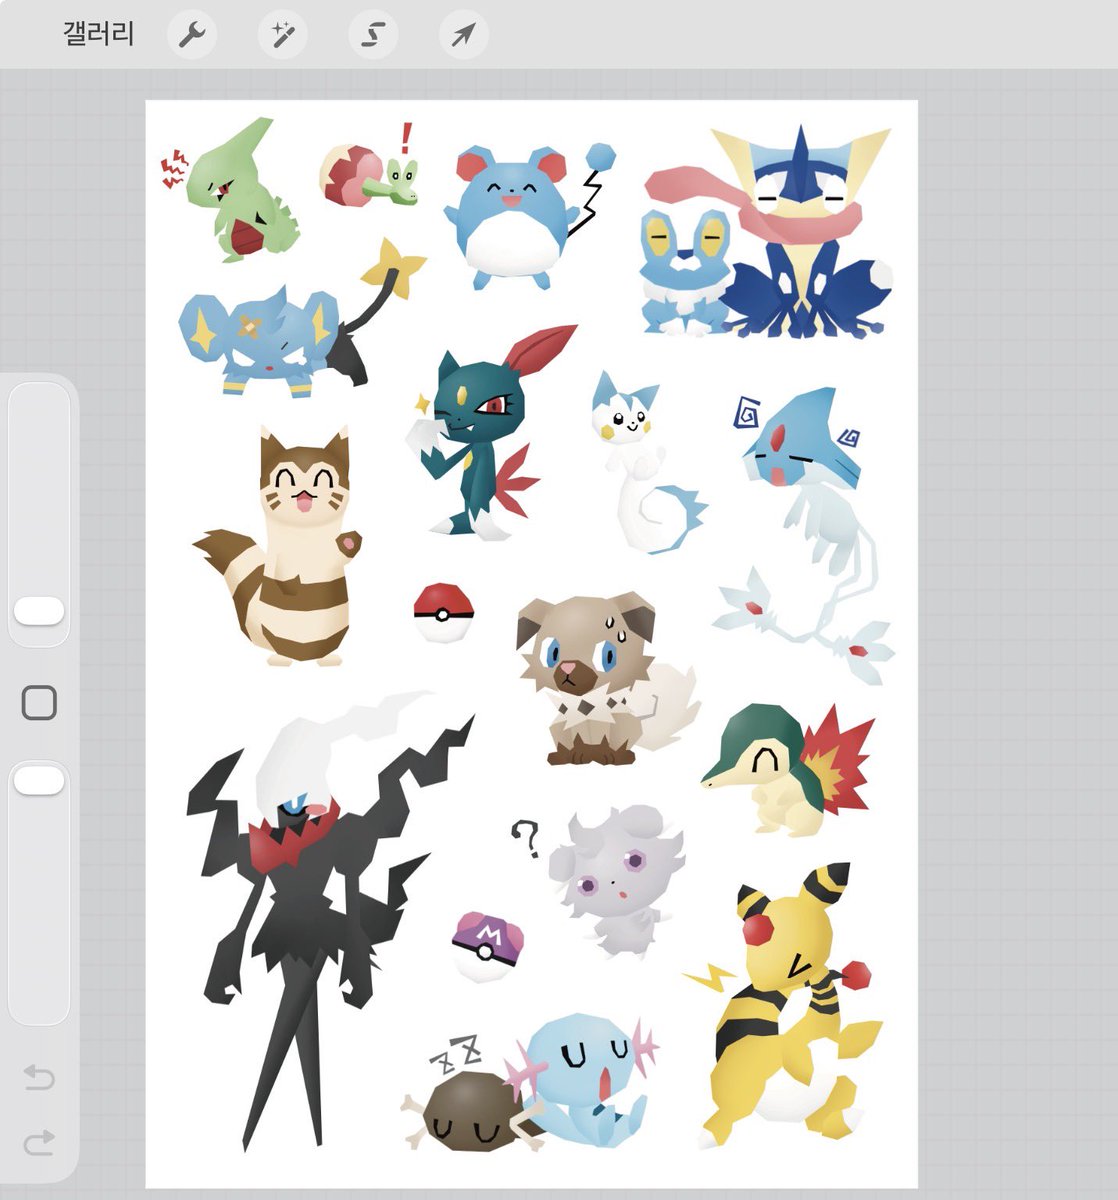The image size is (1118, 1200).
Task: Redo the action with redo arrow
Action: click(x=39, y=1142)
